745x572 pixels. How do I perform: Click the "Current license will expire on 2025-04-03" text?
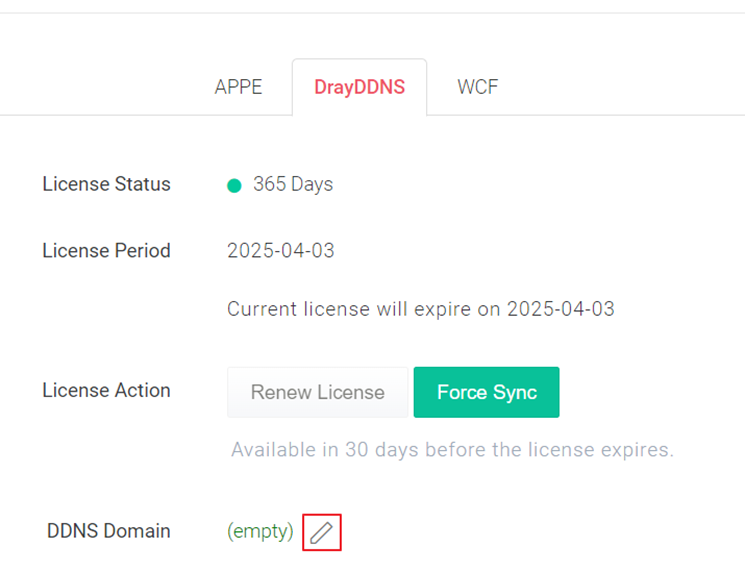pyautogui.click(x=421, y=309)
